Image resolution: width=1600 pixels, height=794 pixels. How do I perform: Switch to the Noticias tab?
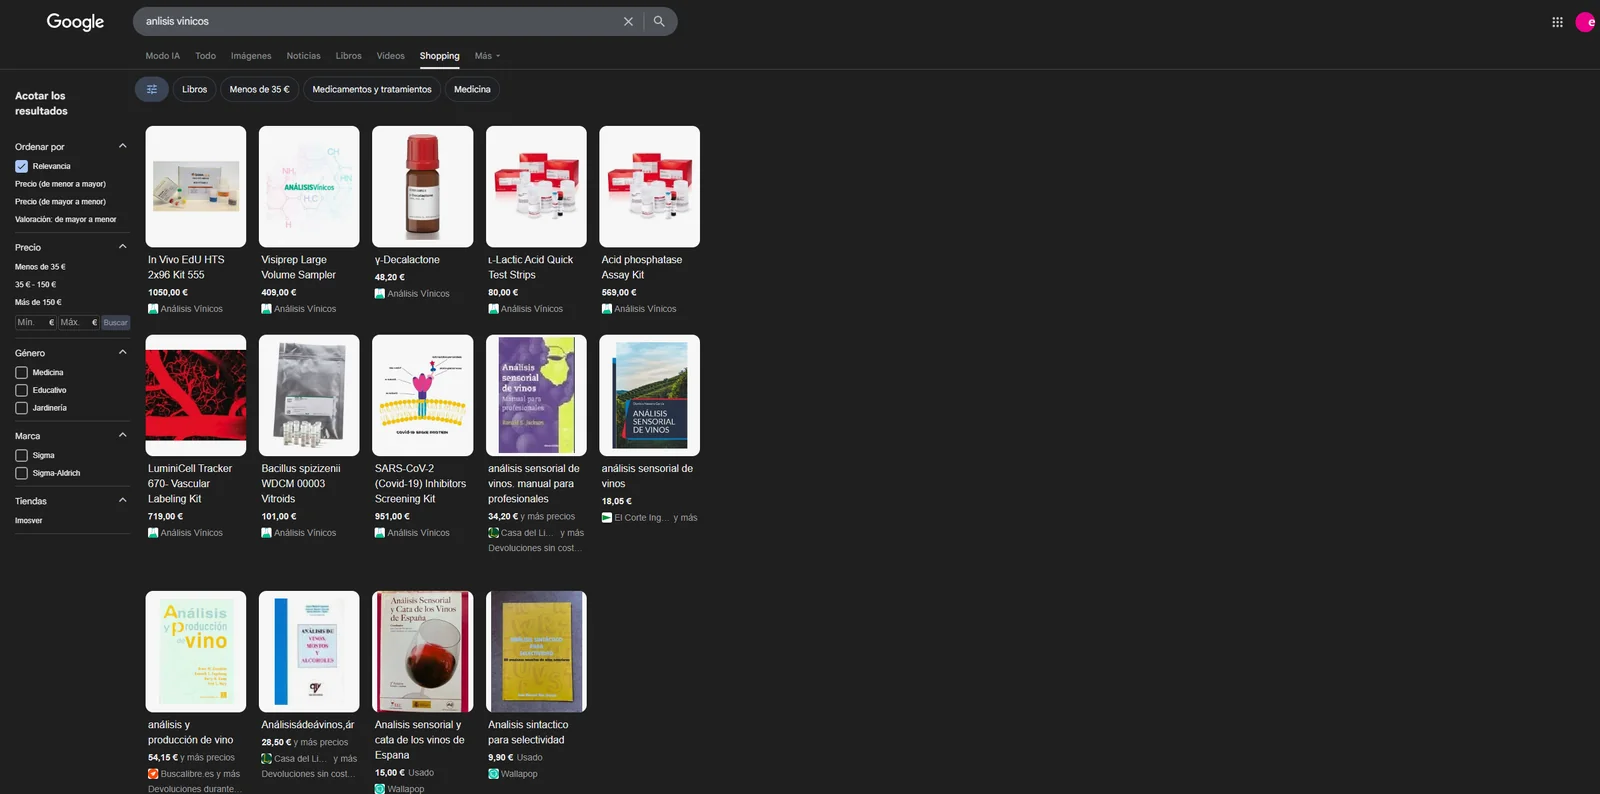[x=303, y=56]
